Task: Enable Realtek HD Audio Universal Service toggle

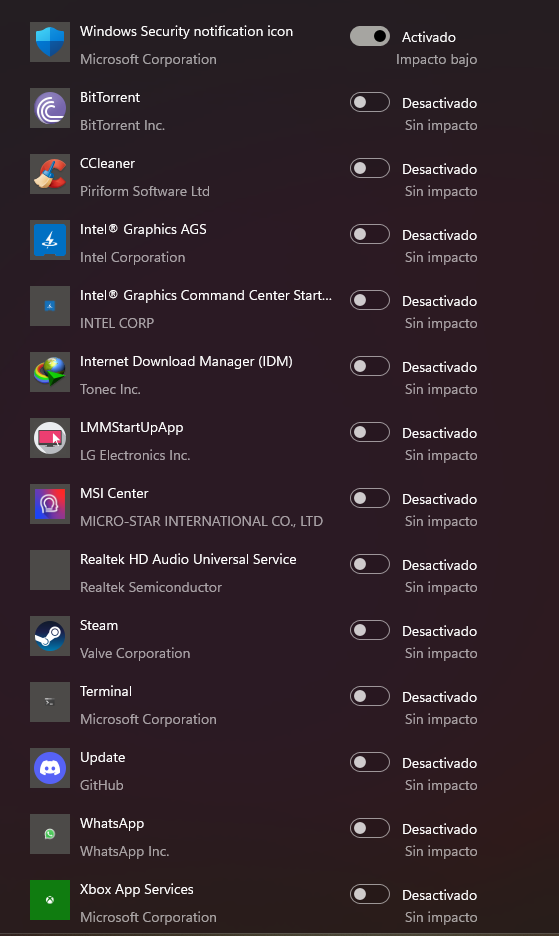Action: pyautogui.click(x=370, y=564)
